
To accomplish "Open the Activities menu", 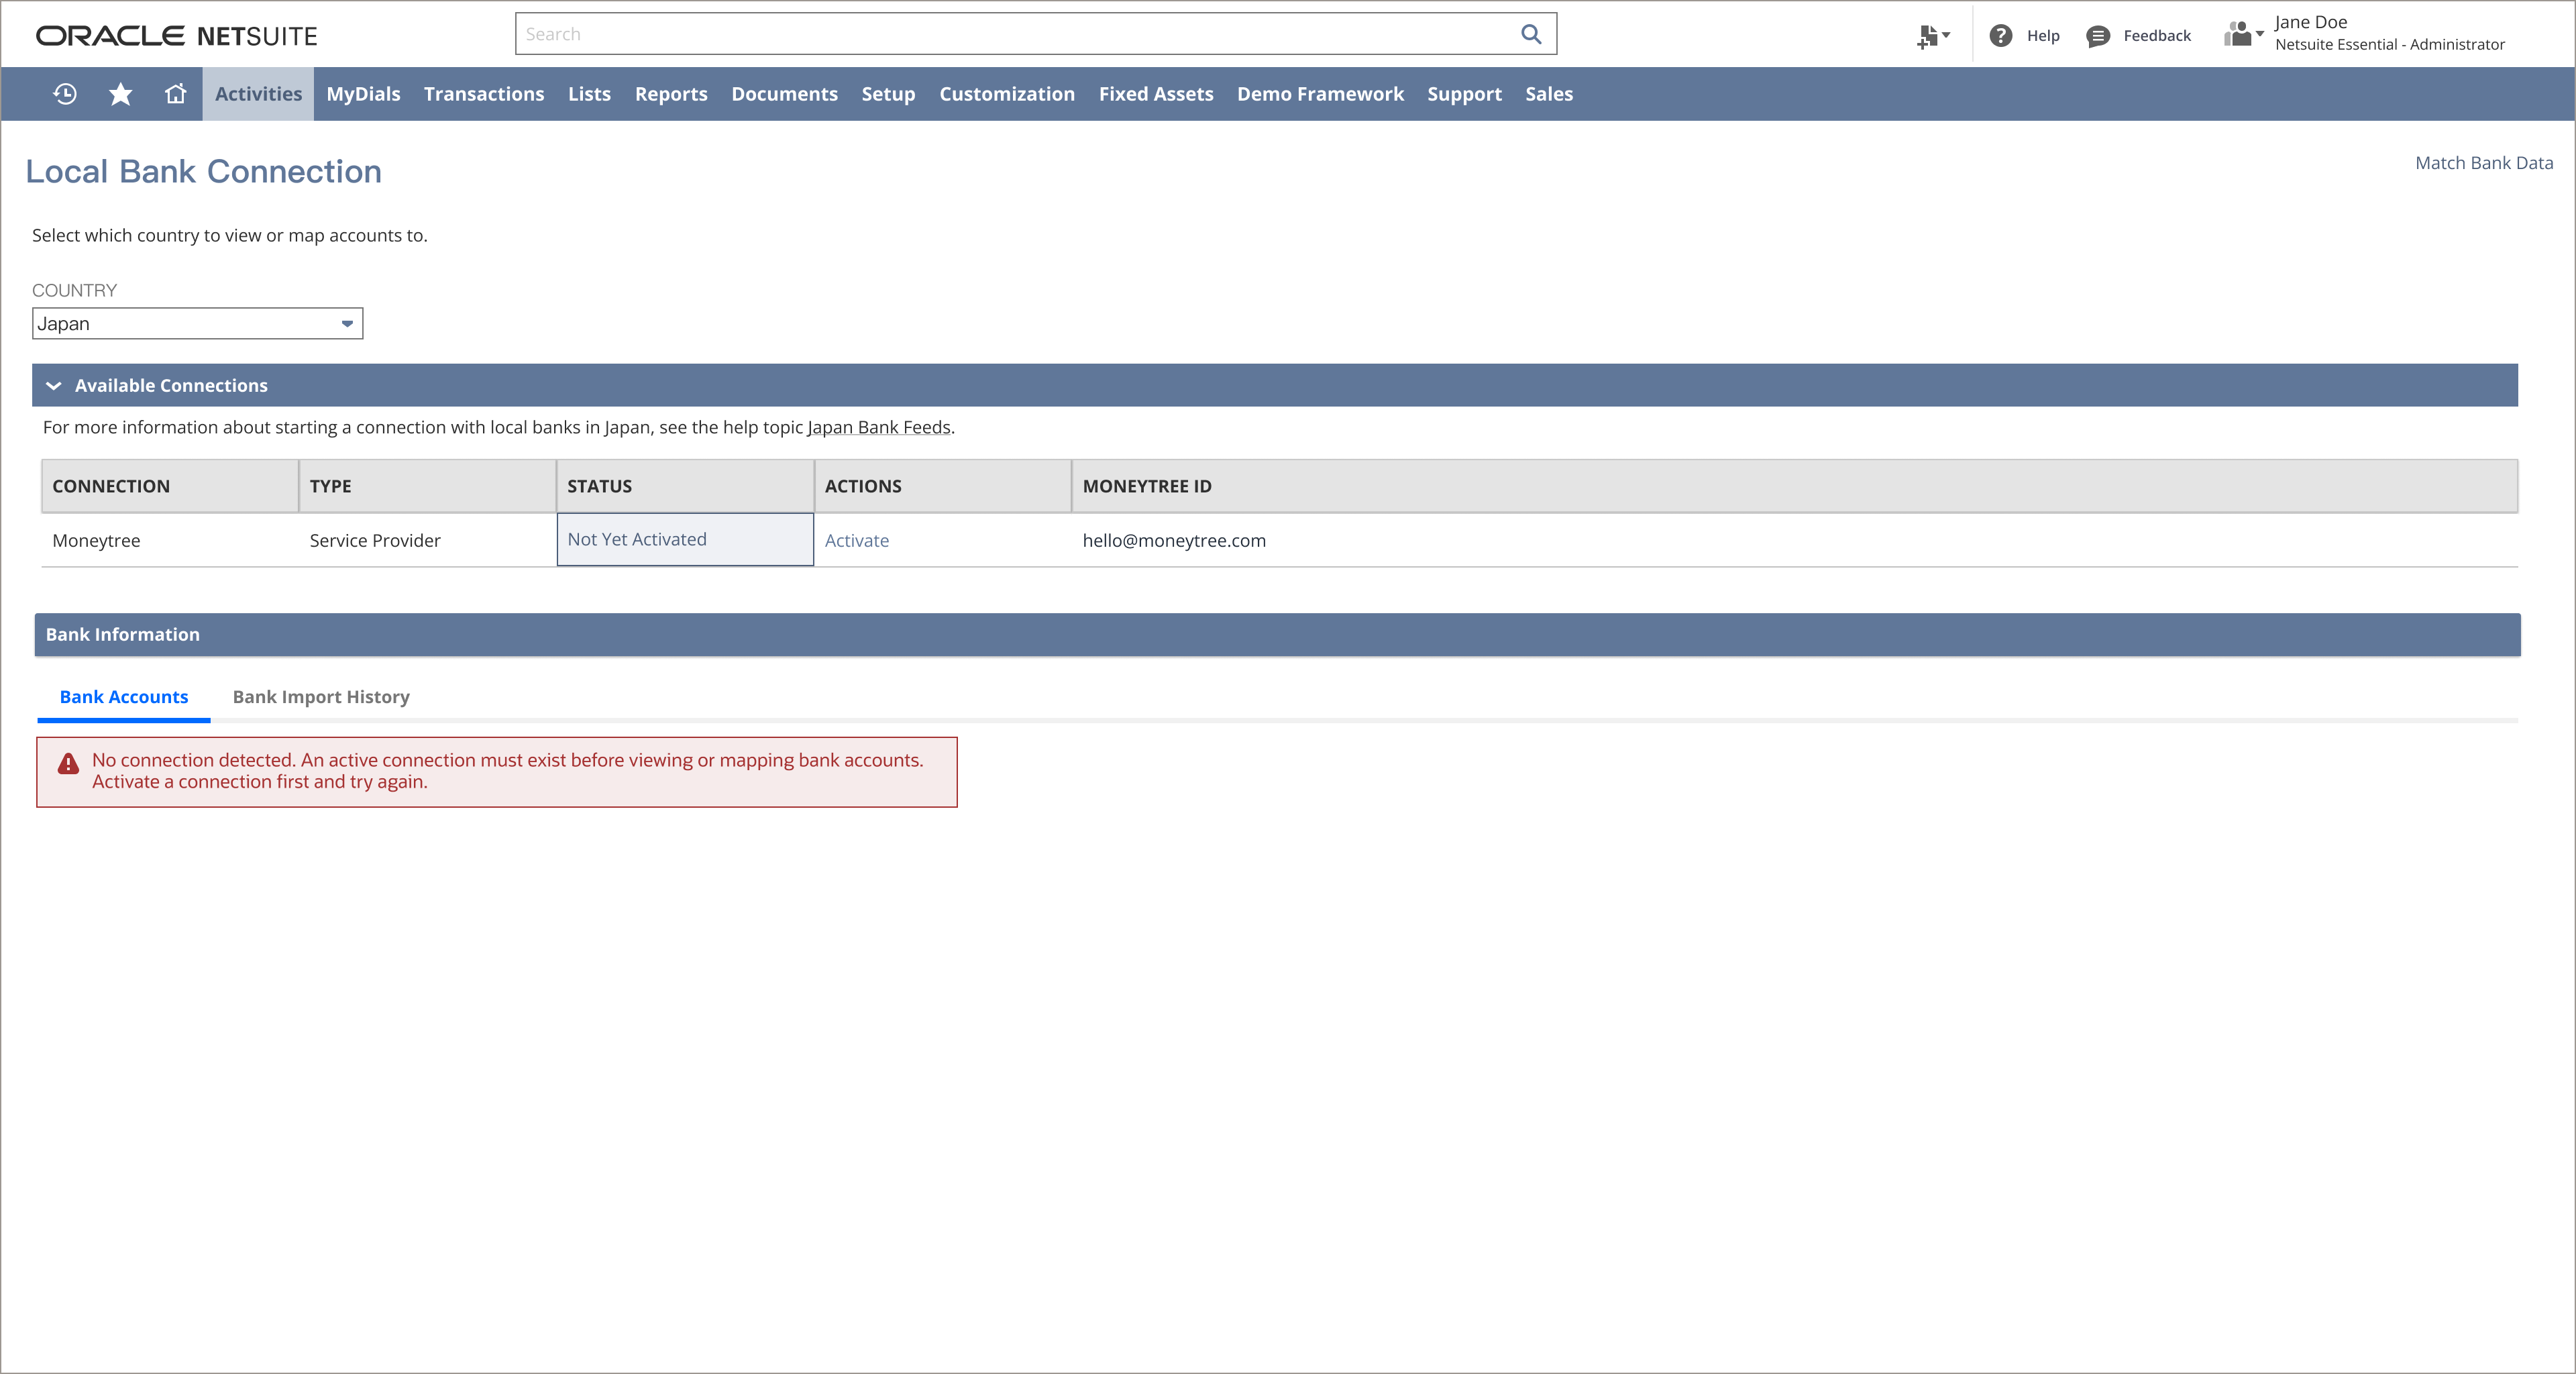I will [258, 94].
